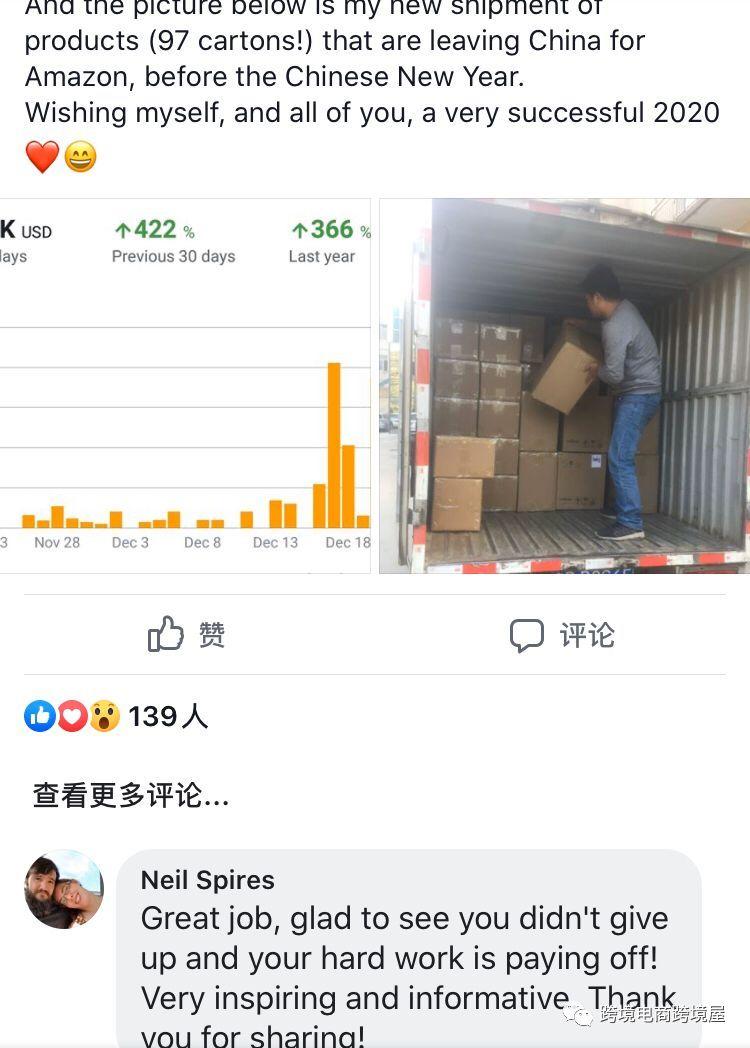Click the wow face reaction icon
This screenshot has width=750, height=1048.
[104, 716]
